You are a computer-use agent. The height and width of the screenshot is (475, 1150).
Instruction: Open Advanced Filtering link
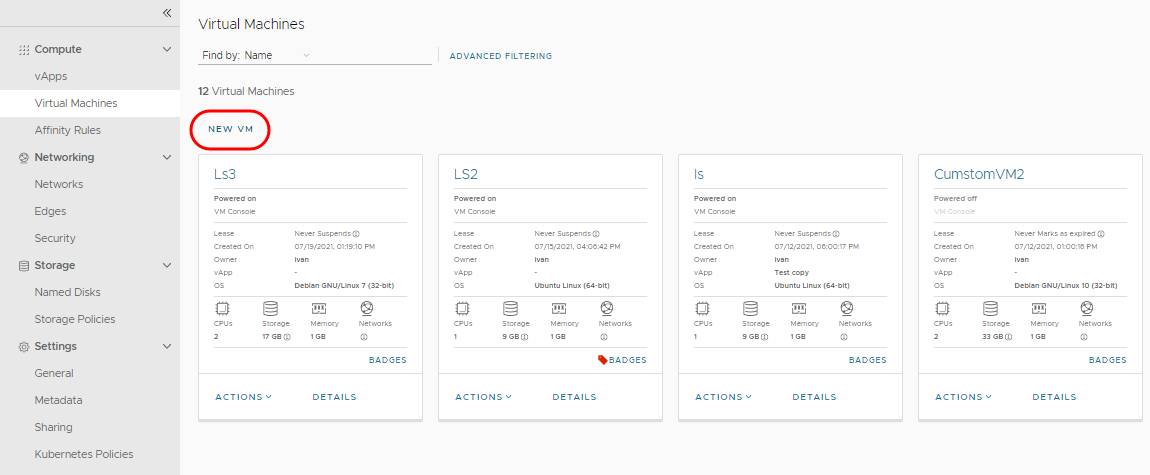[x=500, y=56]
